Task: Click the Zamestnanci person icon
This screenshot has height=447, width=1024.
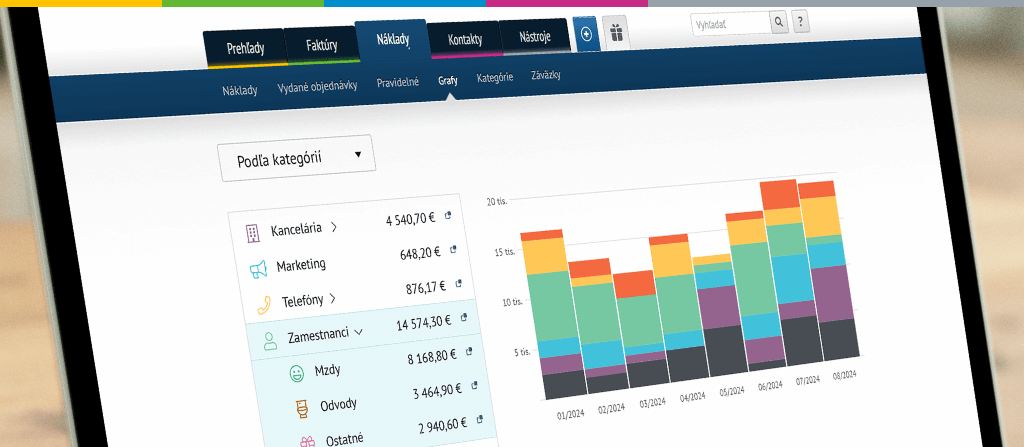Action: (x=270, y=340)
